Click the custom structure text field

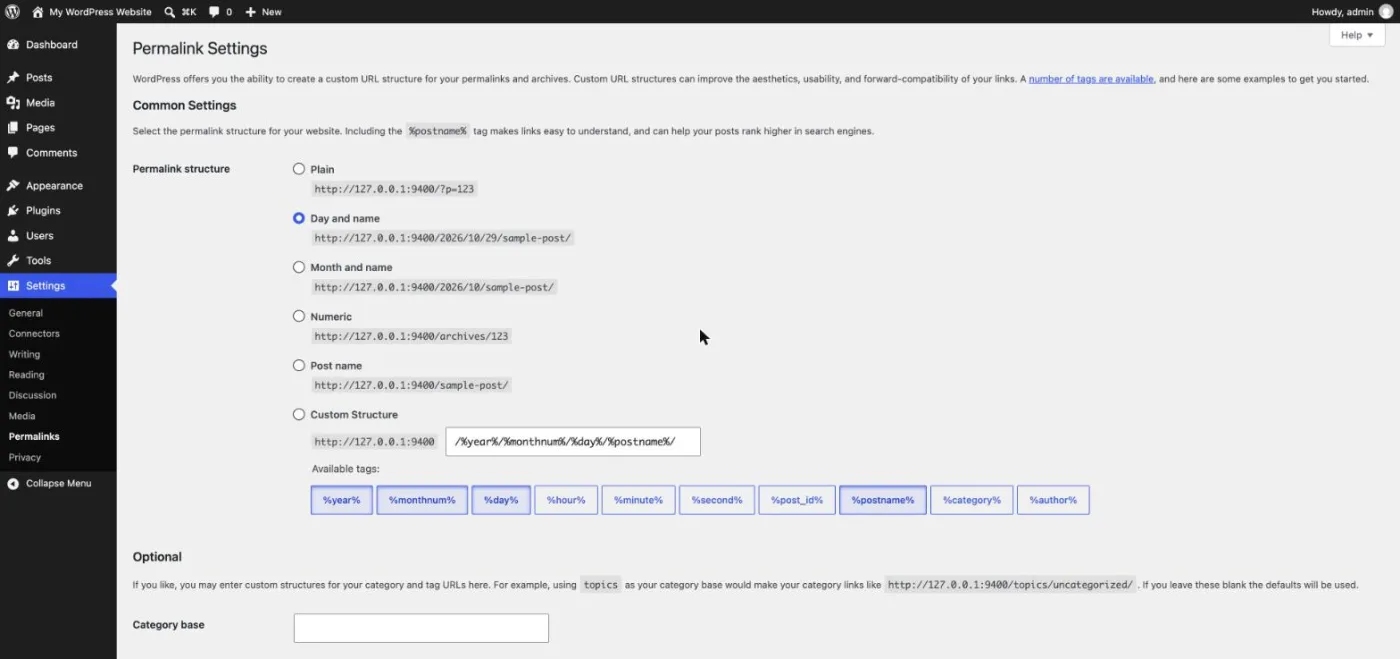573,442
